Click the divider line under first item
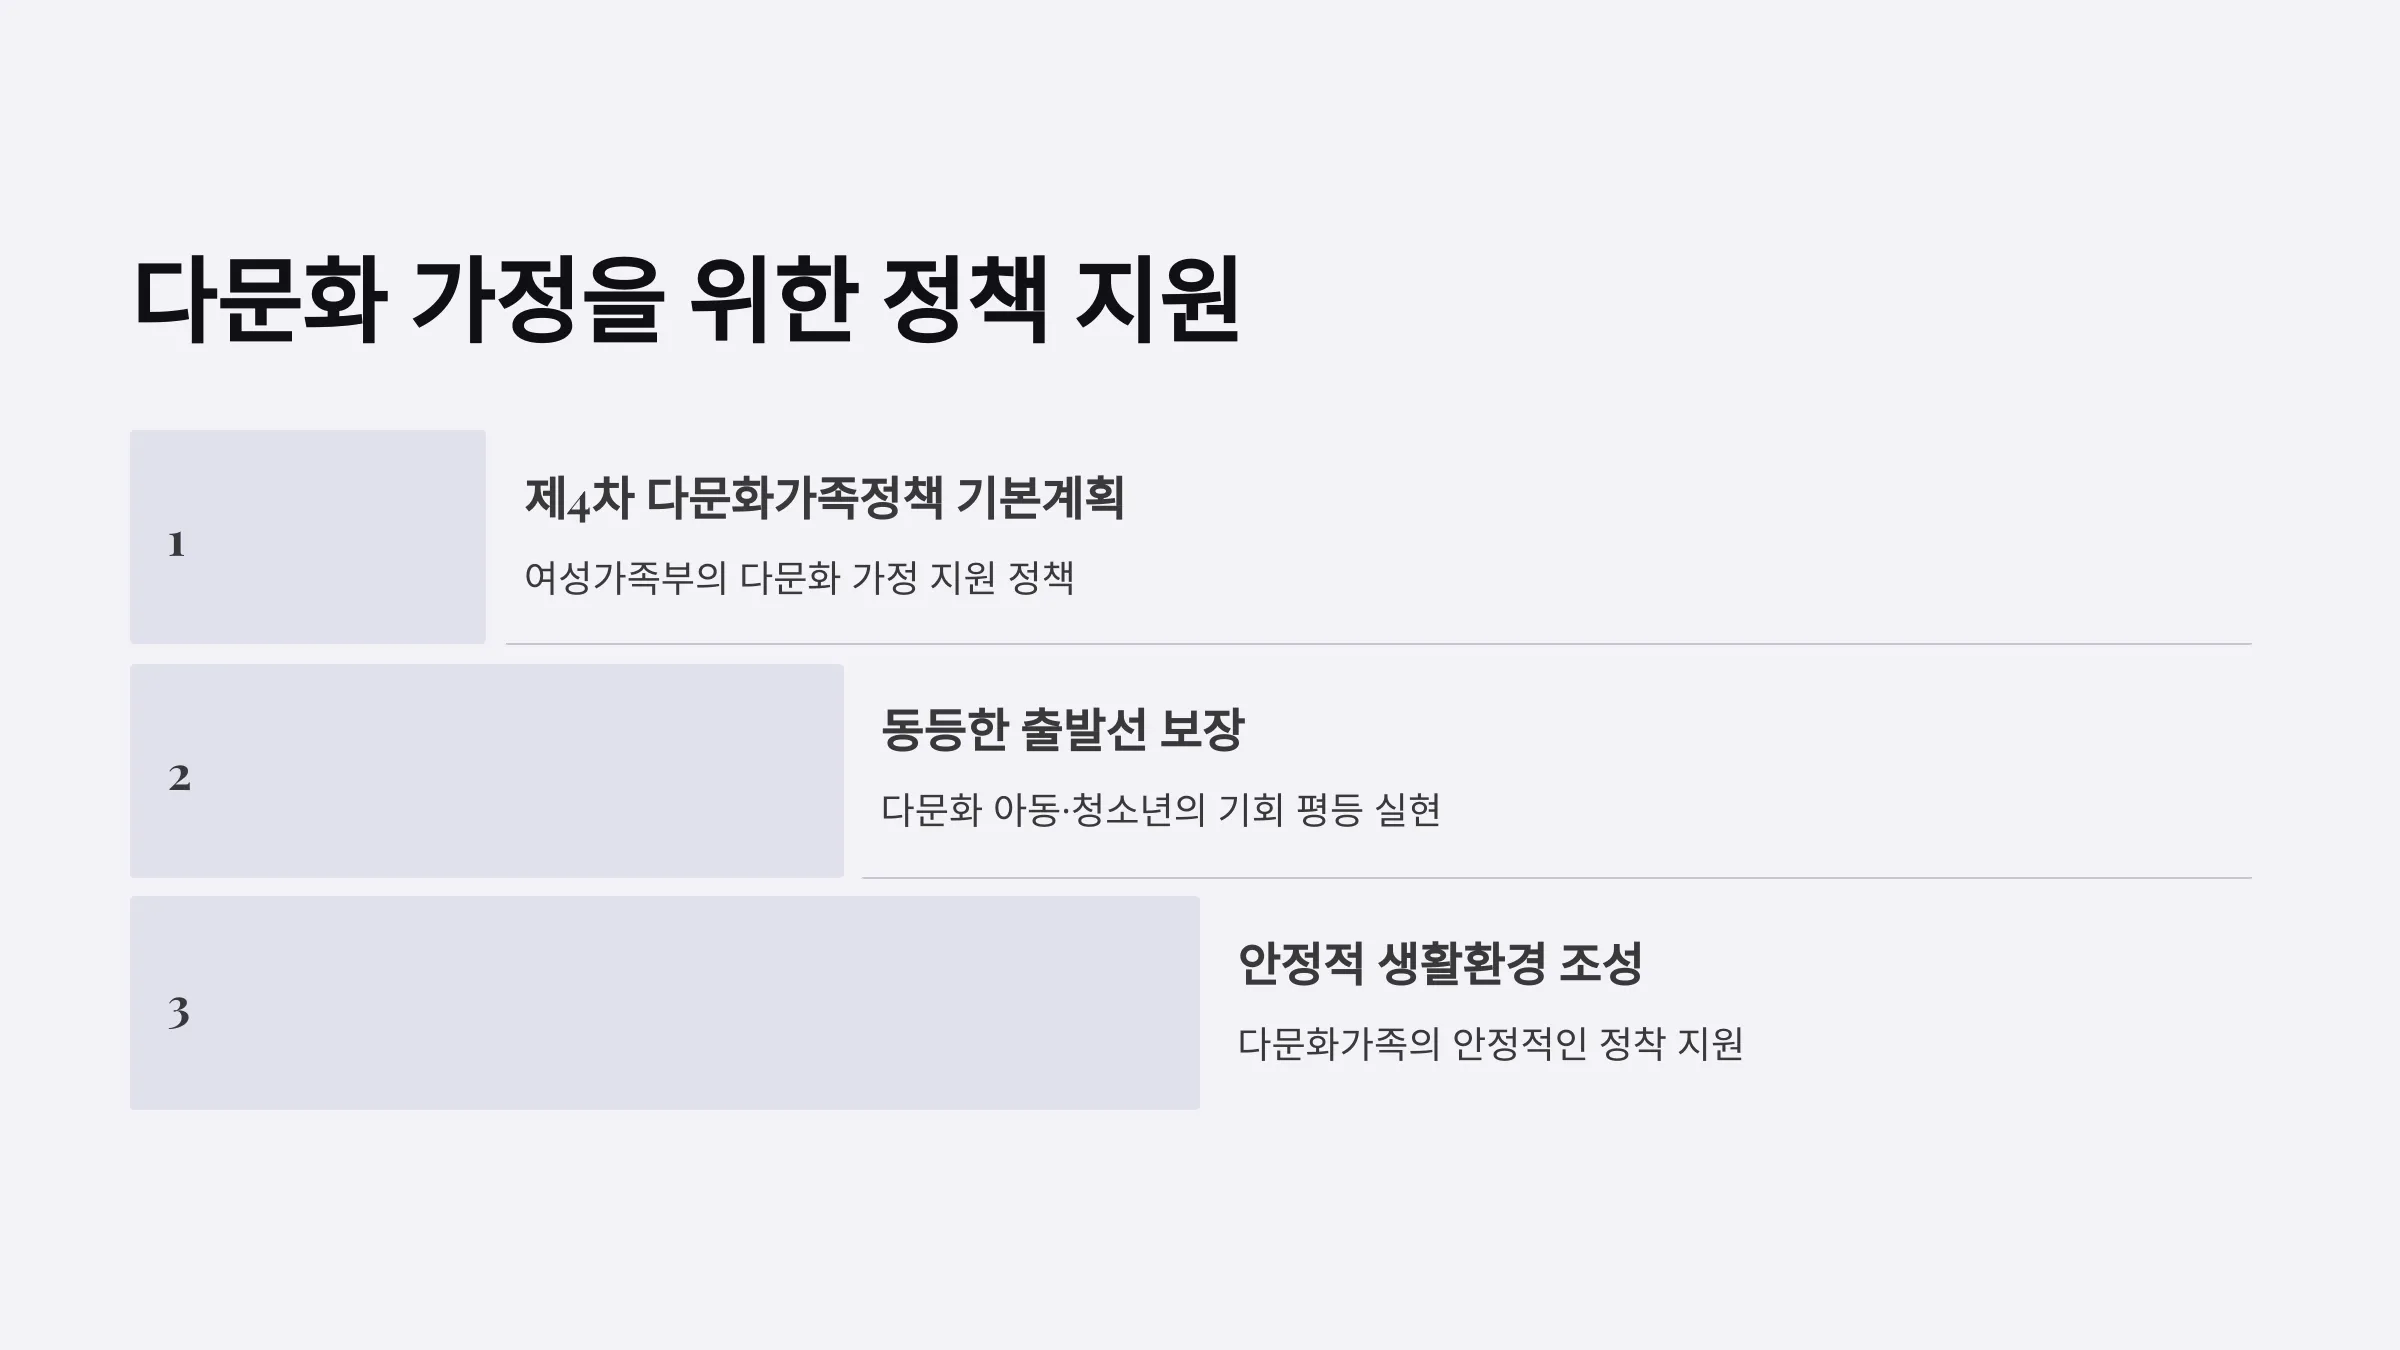The height and width of the screenshot is (1350, 2400). click(1379, 644)
